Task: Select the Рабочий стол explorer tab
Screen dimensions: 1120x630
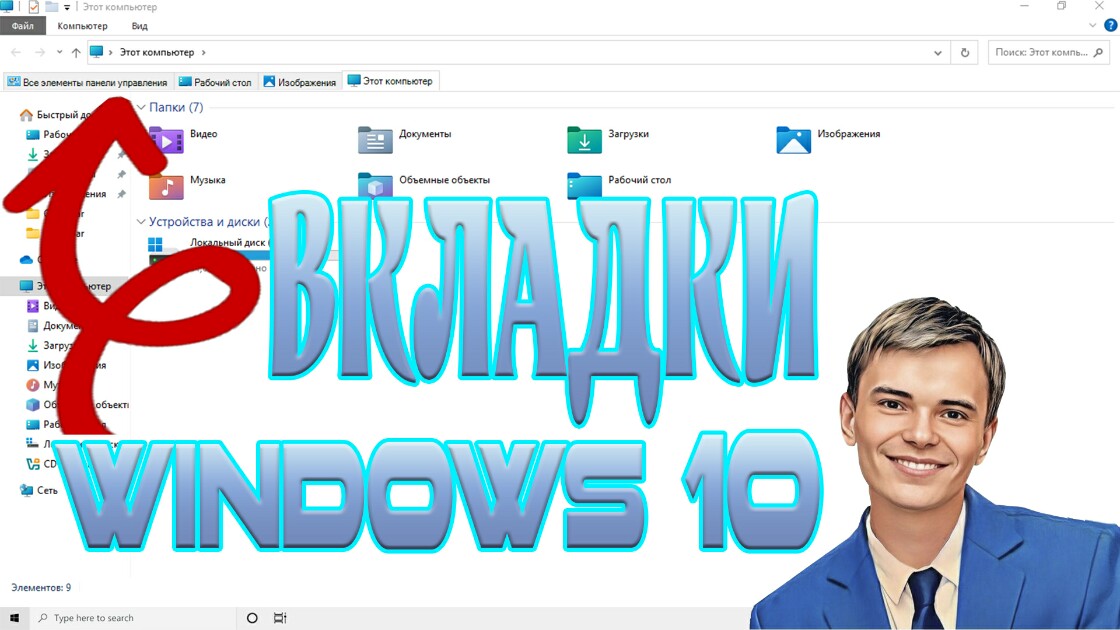Action: click(215, 82)
